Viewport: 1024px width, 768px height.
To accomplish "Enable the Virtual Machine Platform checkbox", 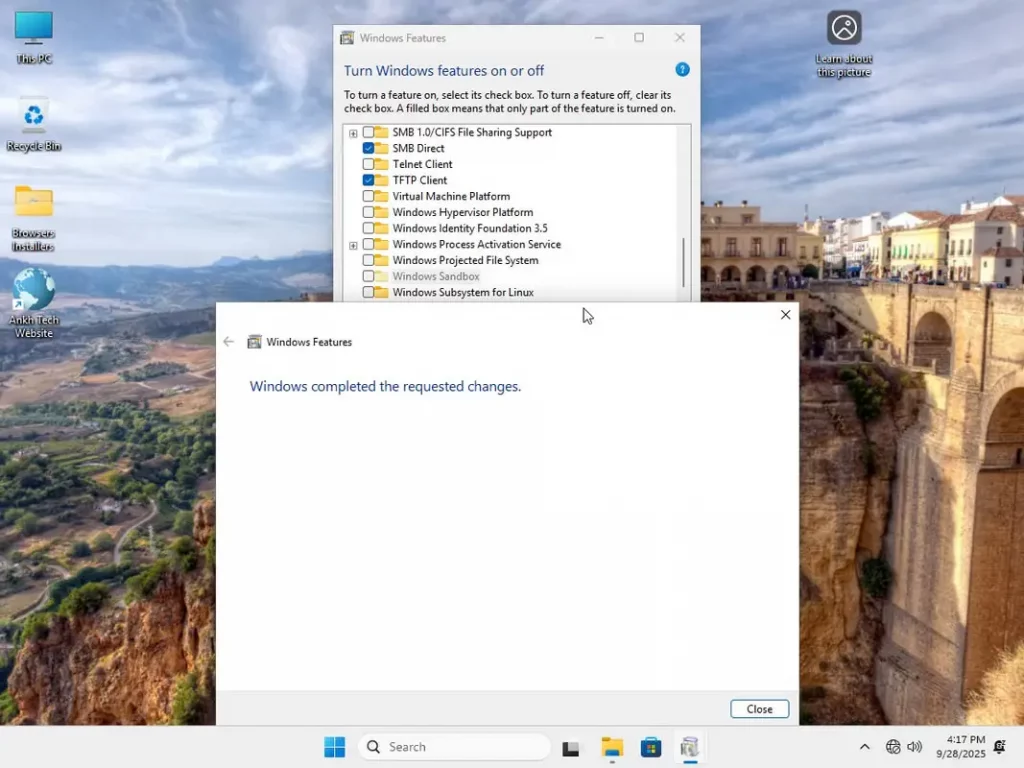I will coord(368,196).
